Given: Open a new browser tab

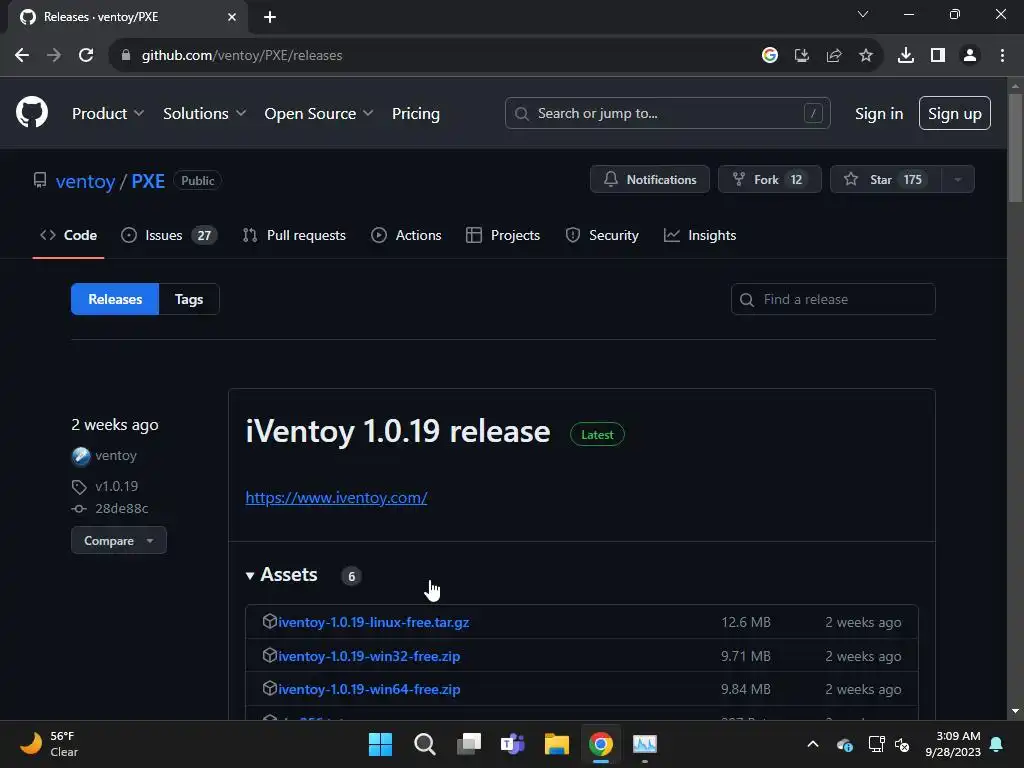Looking at the screenshot, I should click(x=270, y=17).
